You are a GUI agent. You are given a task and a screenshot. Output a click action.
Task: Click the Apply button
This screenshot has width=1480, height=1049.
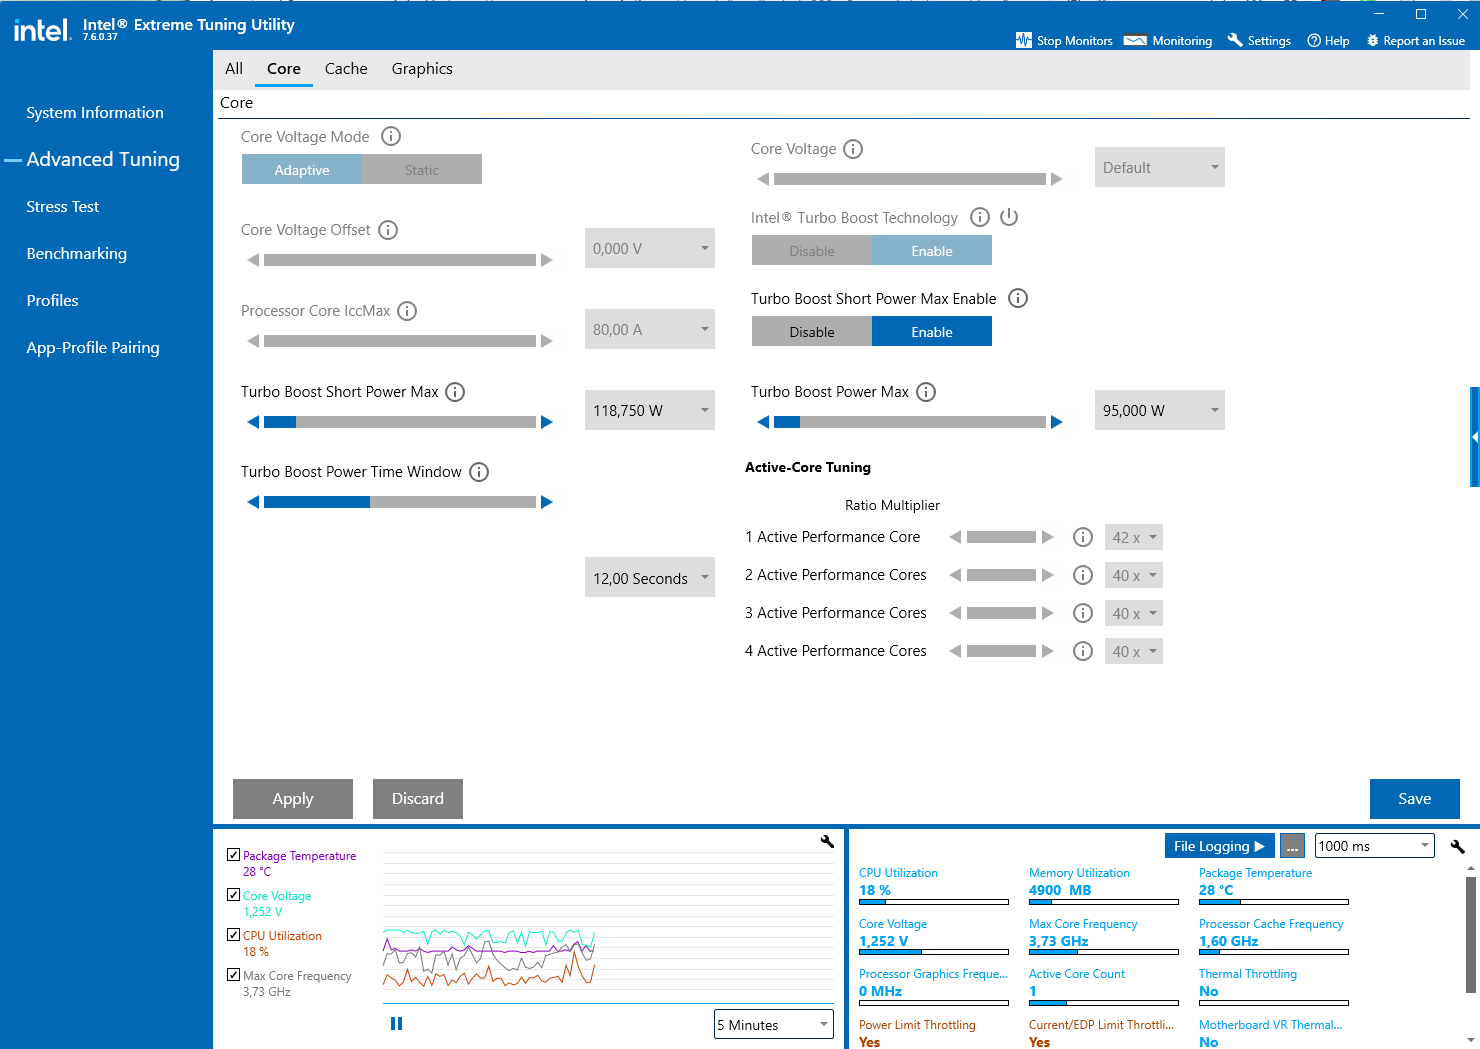[293, 799]
